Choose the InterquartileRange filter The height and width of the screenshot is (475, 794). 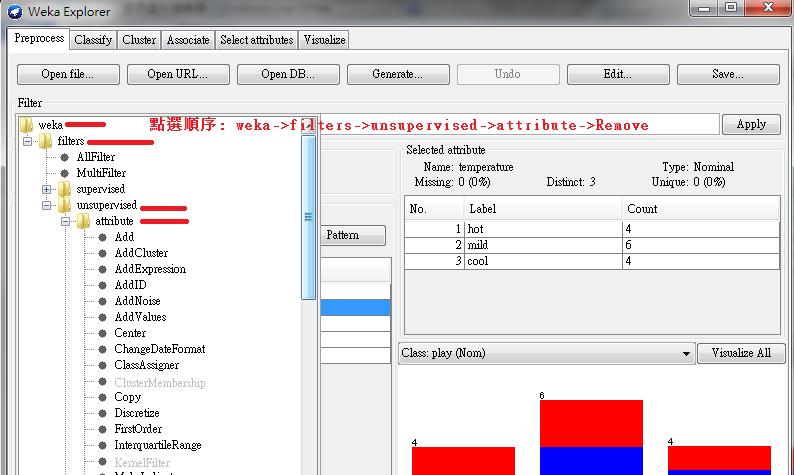tap(158, 445)
